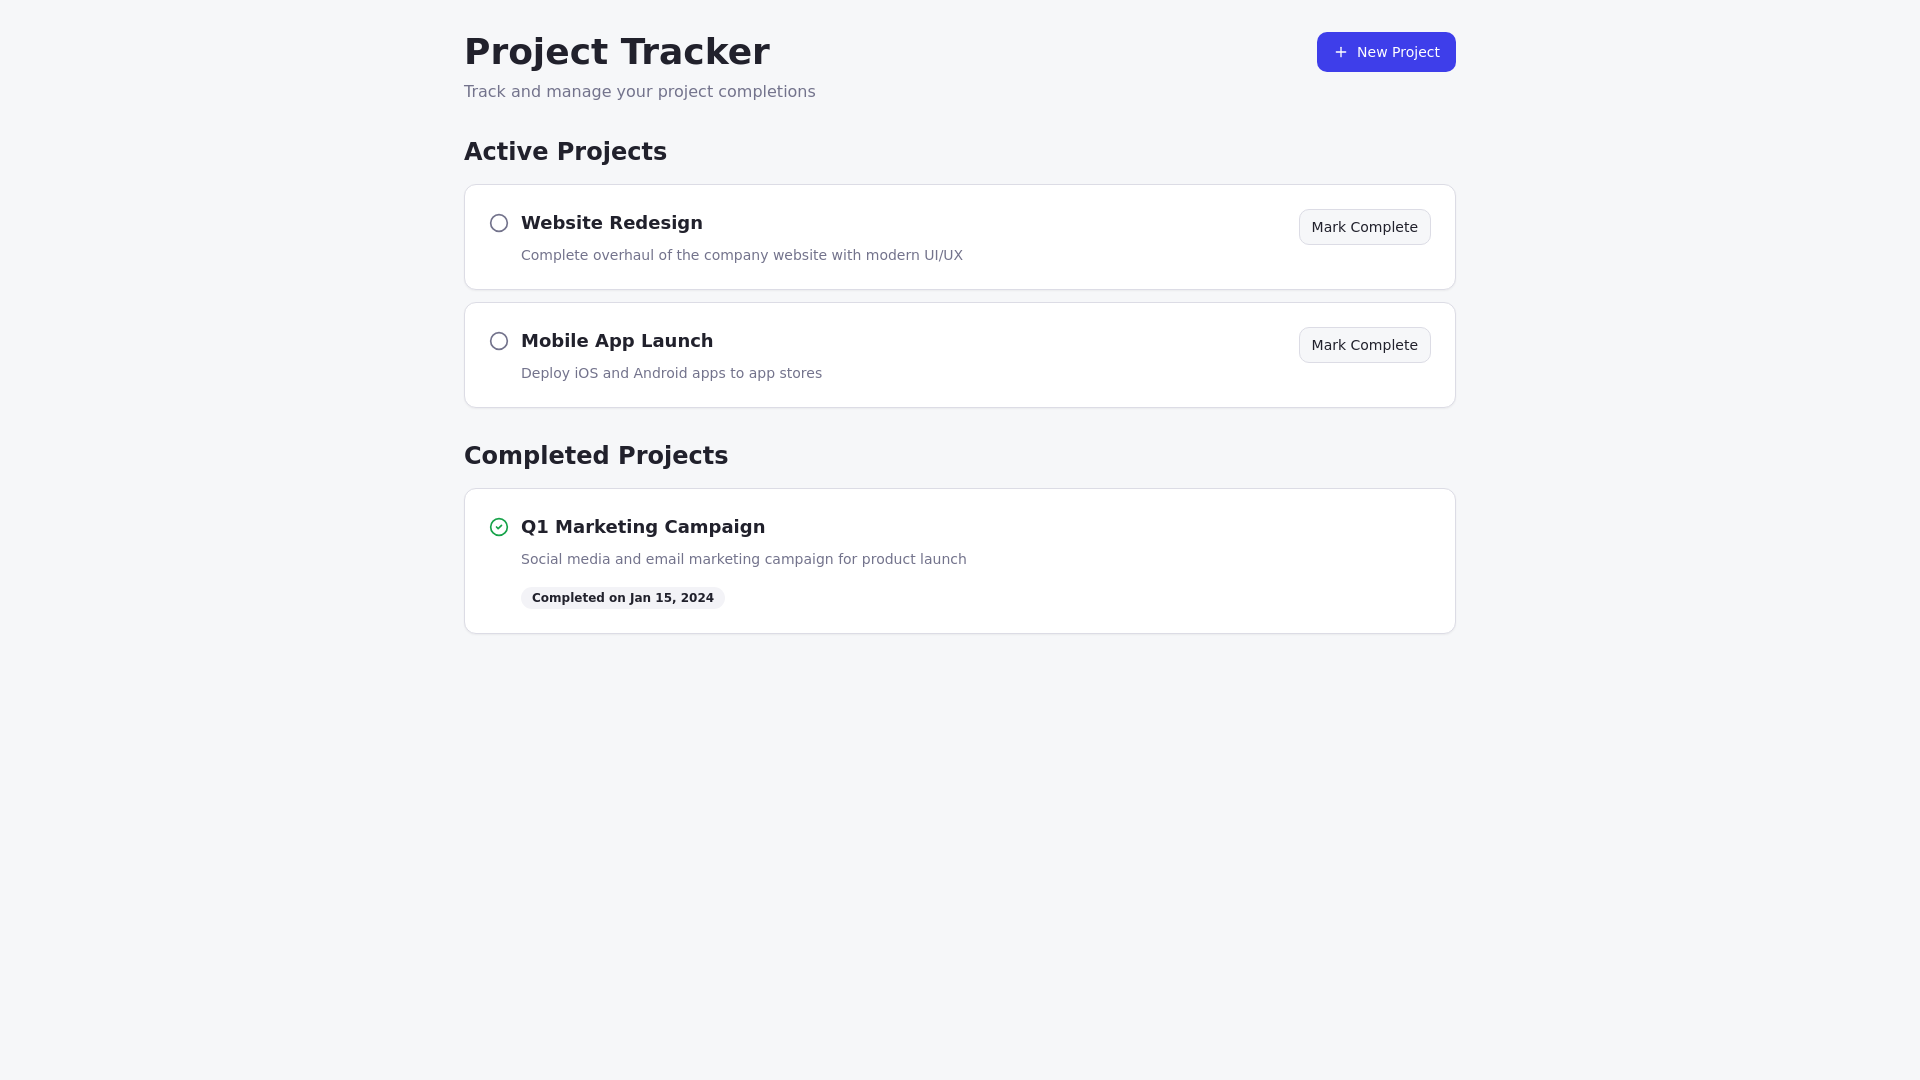Screen dimensions: 1920x1080
Task: Click the Social media and email marketing description
Action: [x=744, y=559]
